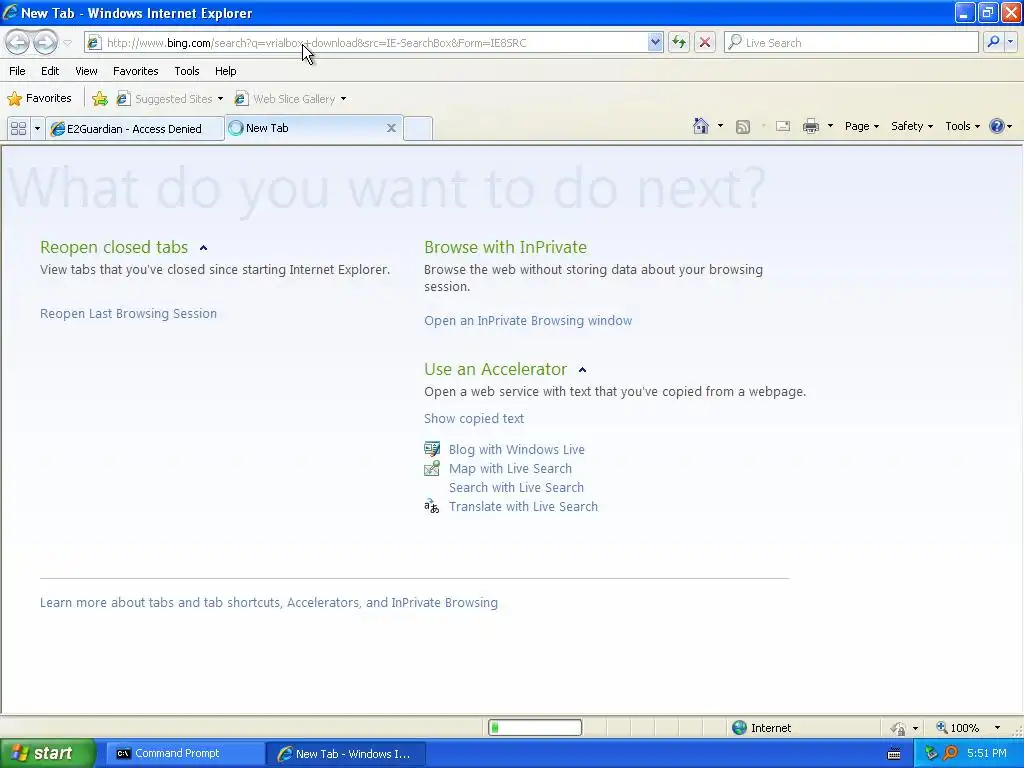Screen dimensions: 1024x768
Task: Click the Read Mail icon
Action: click(783, 127)
